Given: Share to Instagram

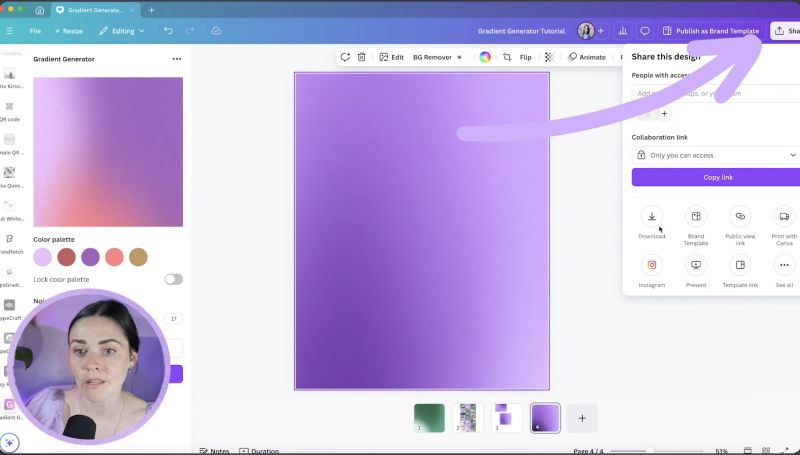Looking at the screenshot, I should pos(652,271).
